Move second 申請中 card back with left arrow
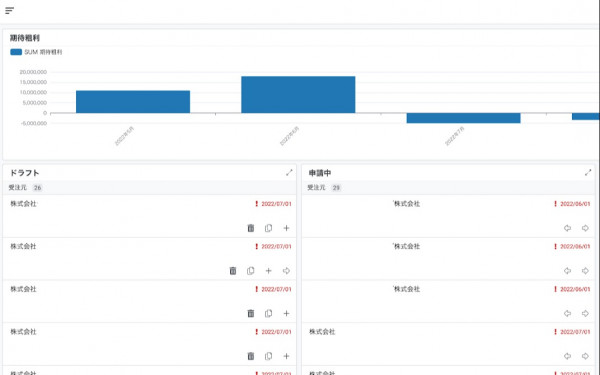 point(567,271)
